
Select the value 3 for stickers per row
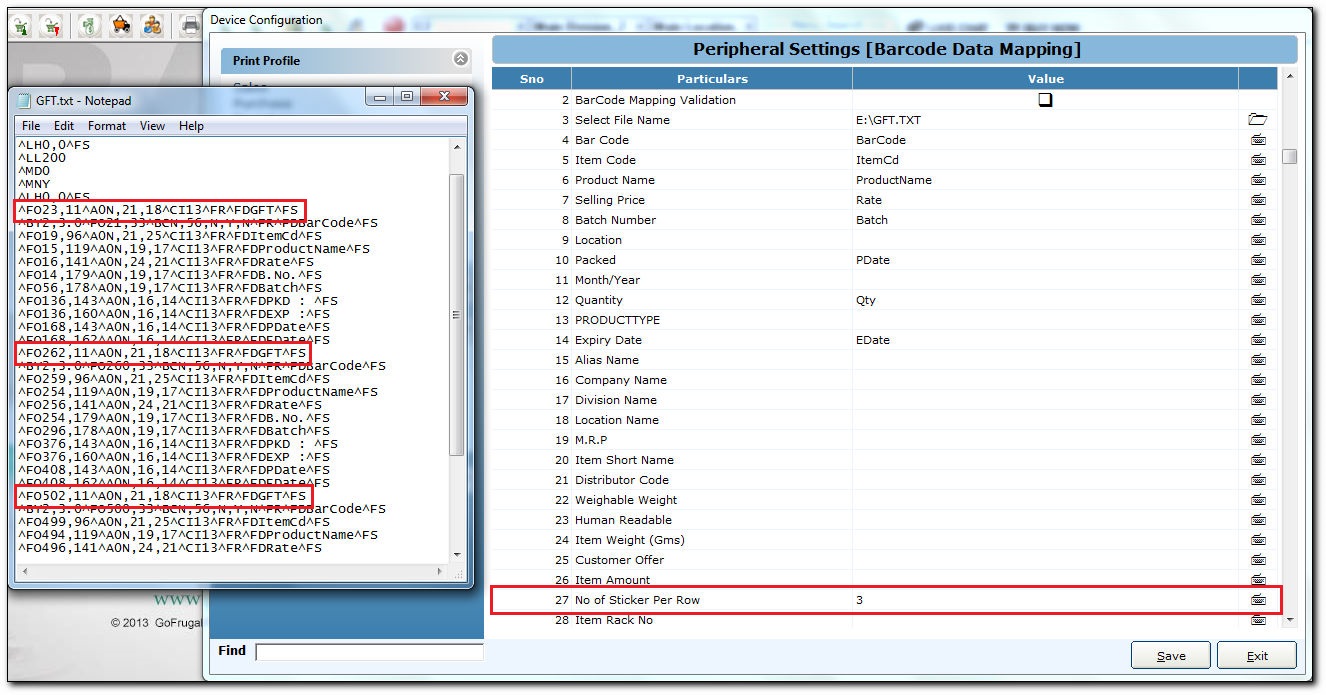point(859,600)
